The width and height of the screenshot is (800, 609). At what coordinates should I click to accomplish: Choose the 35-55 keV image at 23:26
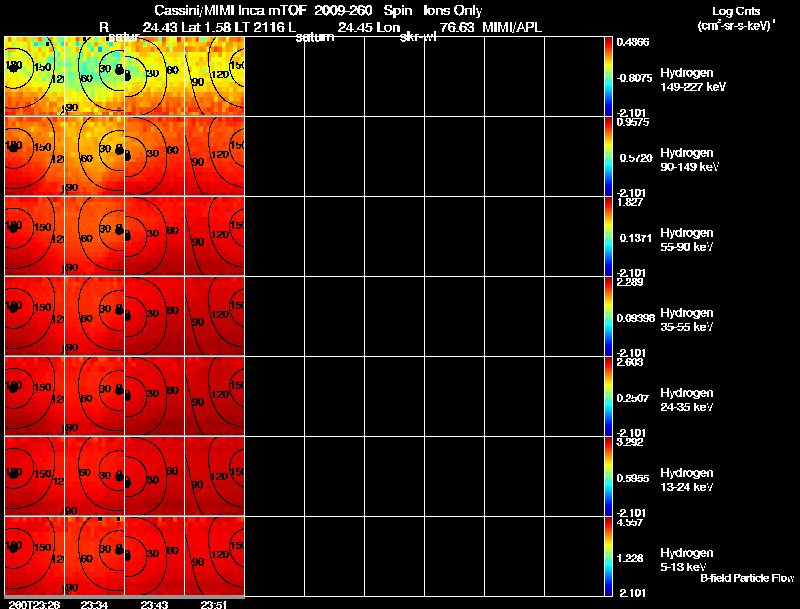tap(34, 316)
